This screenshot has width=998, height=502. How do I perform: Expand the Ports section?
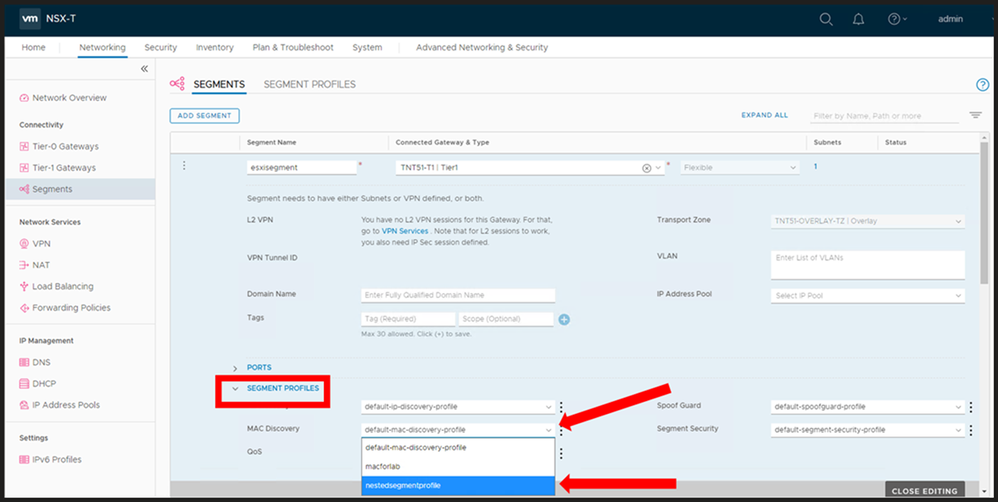(235, 368)
